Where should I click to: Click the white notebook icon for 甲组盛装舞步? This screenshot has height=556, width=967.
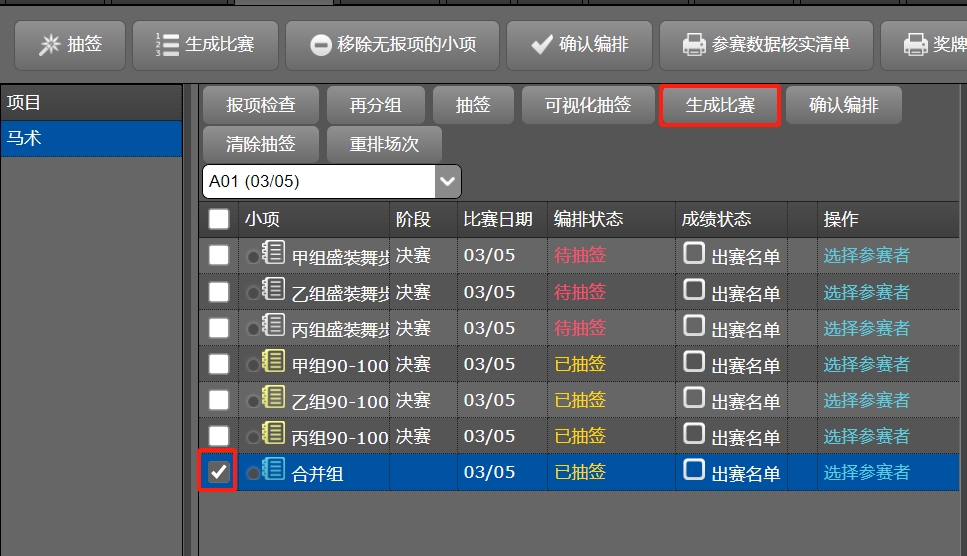273,253
